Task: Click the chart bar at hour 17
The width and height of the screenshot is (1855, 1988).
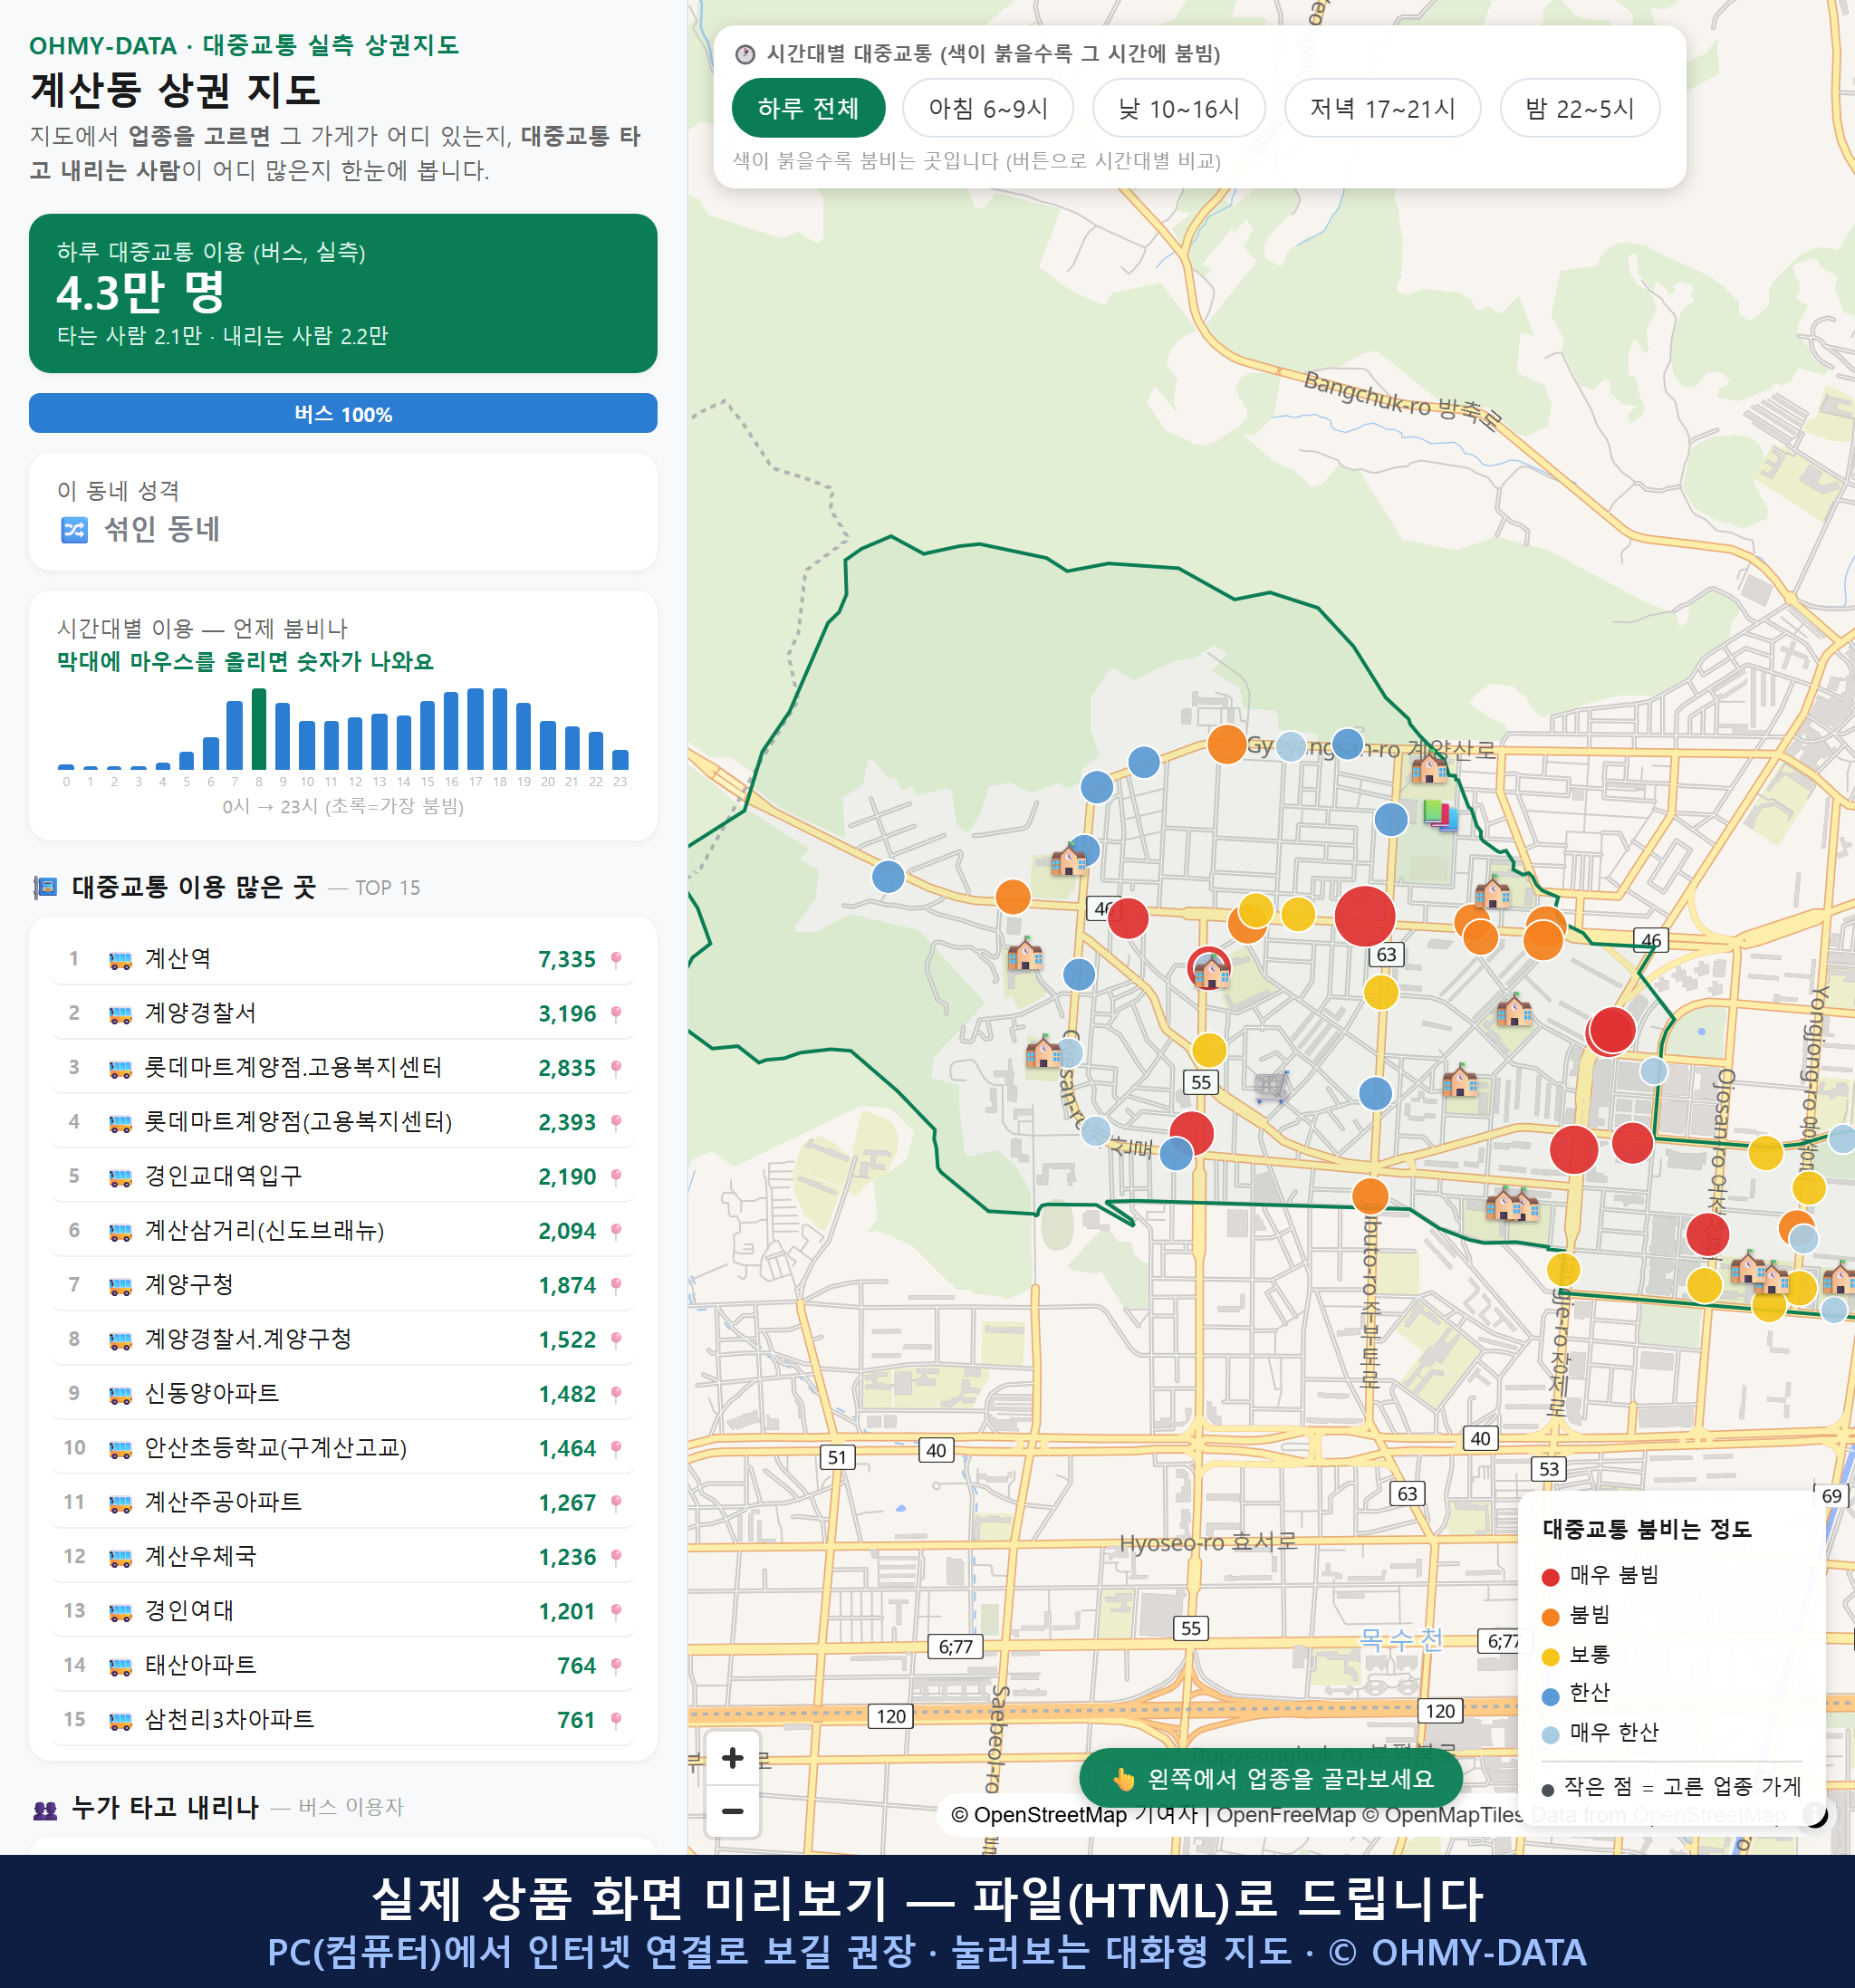Action: pos(475,729)
